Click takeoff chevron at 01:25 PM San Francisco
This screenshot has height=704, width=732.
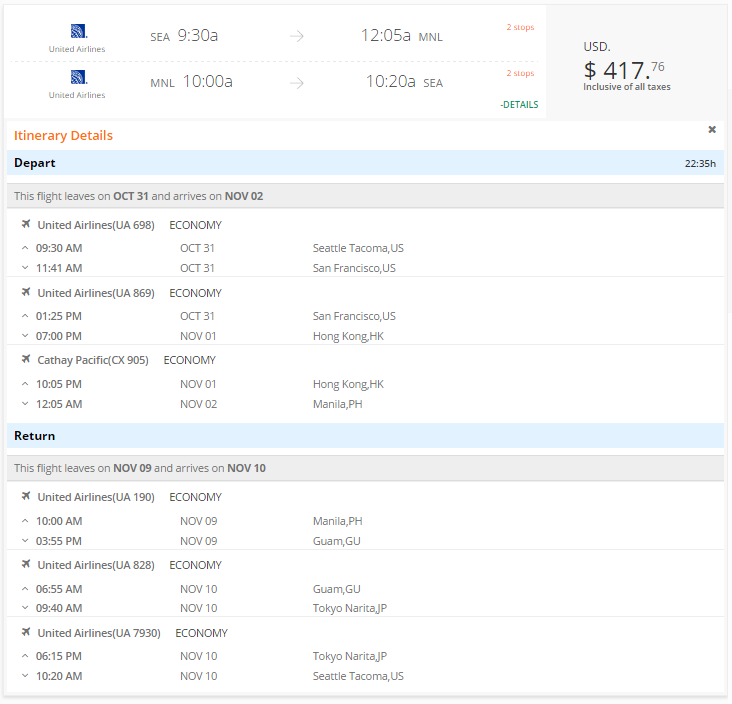coord(25,316)
